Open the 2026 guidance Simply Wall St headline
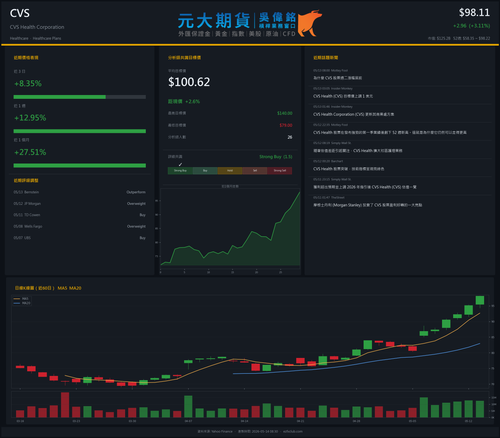Viewport: 500px width, 438px height. (x=365, y=187)
